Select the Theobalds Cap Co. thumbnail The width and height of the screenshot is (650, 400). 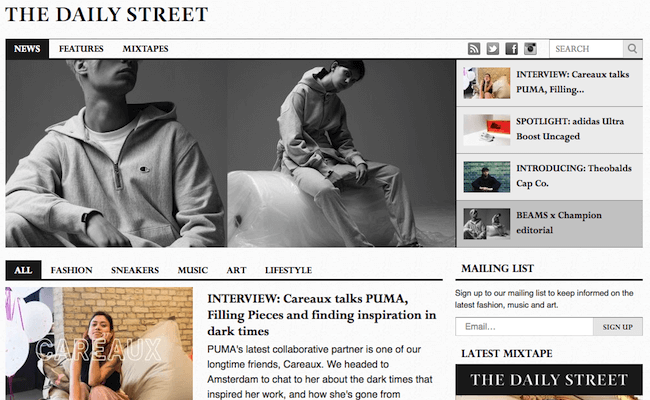(x=487, y=177)
